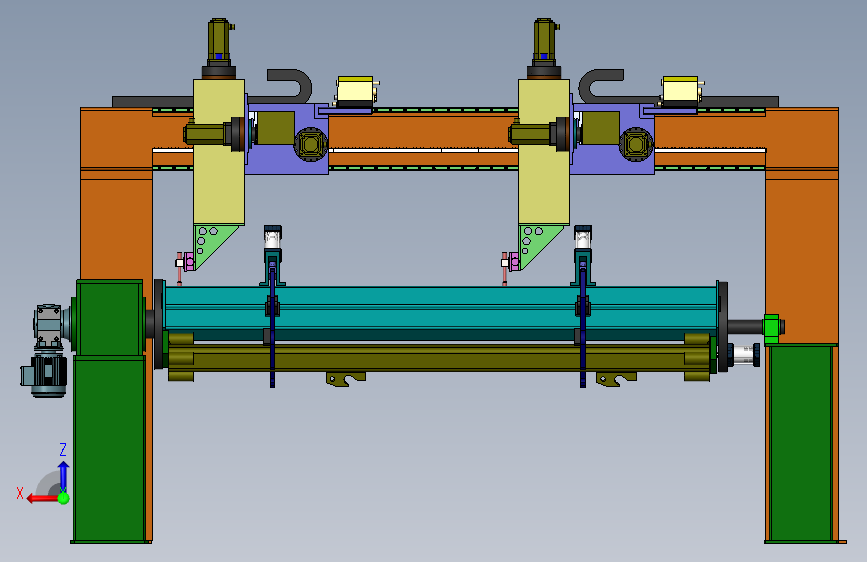Select the left pink sensor block
Image resolution: width=867 pixels, height=562 pixels.
tap(190, 262)
